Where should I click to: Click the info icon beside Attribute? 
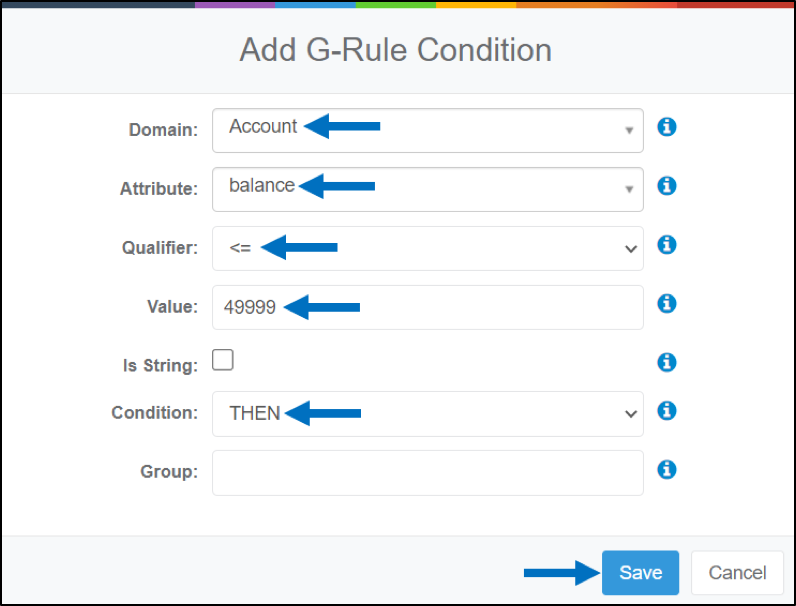pos(667,186)
